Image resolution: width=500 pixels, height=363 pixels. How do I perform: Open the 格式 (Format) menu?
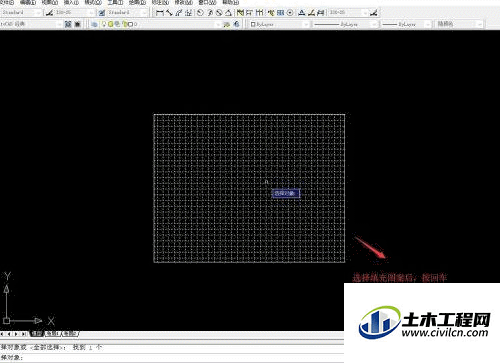point(93,2)
